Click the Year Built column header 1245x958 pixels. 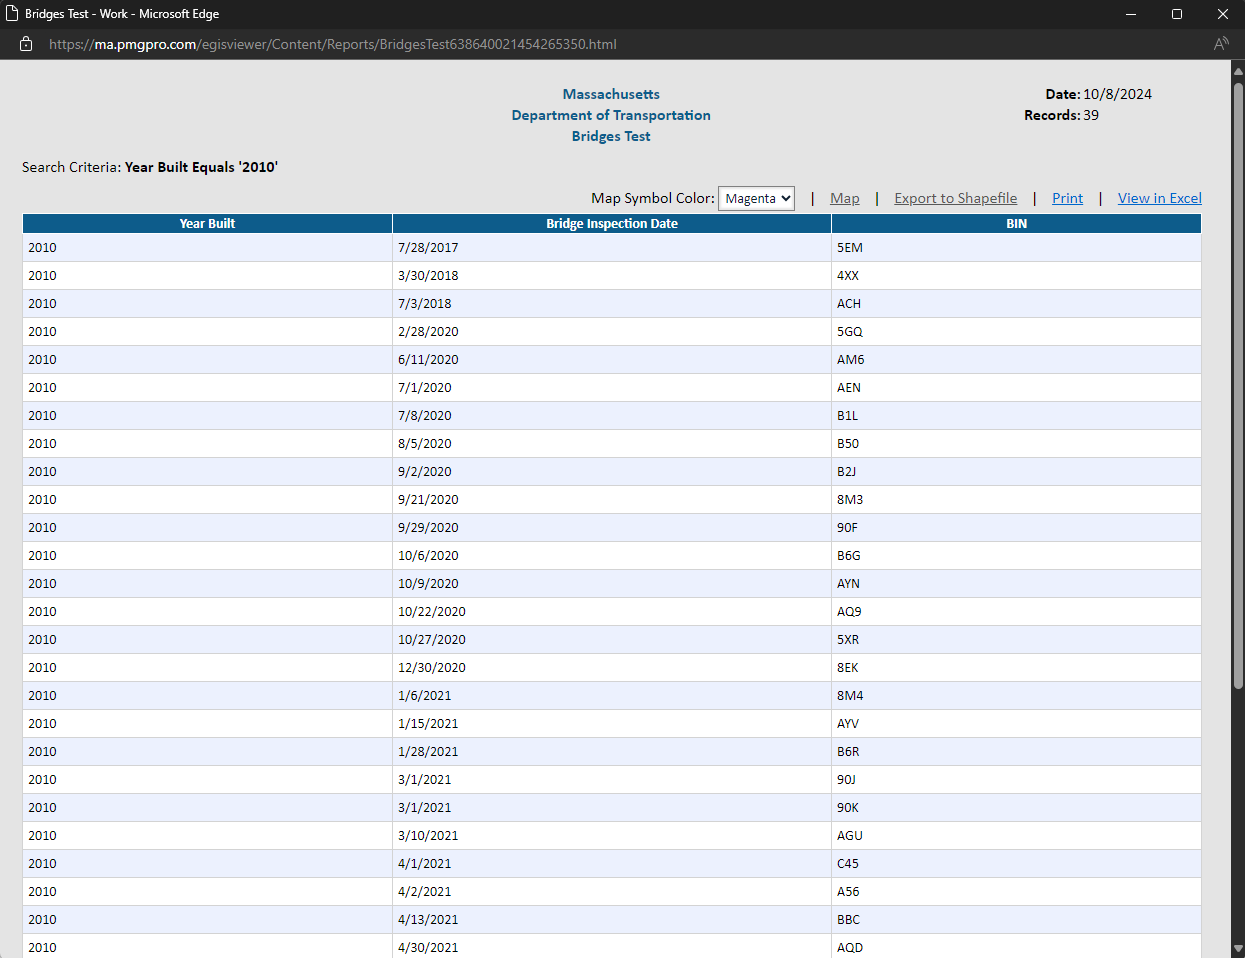[x=207, y=224]
